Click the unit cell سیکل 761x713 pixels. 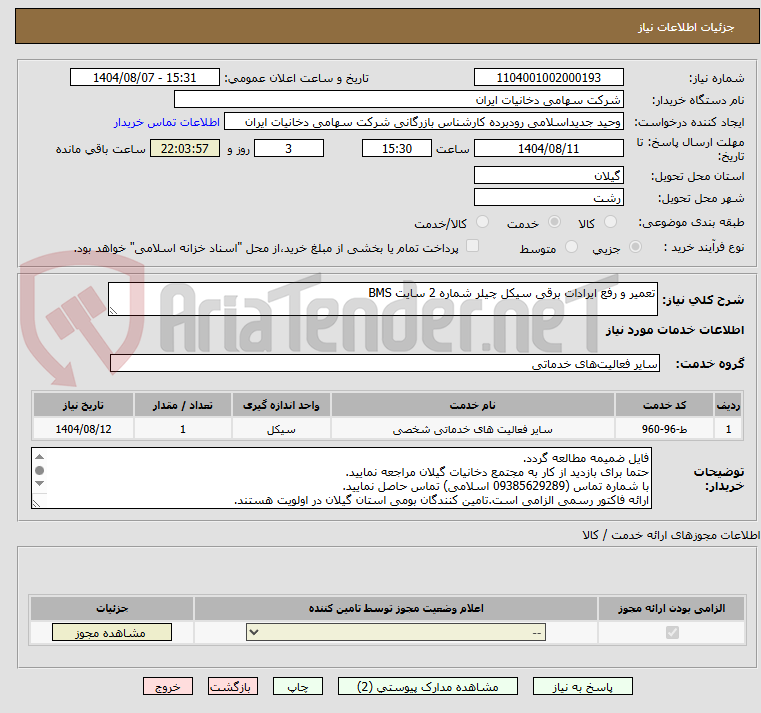(x=281, y=429)
